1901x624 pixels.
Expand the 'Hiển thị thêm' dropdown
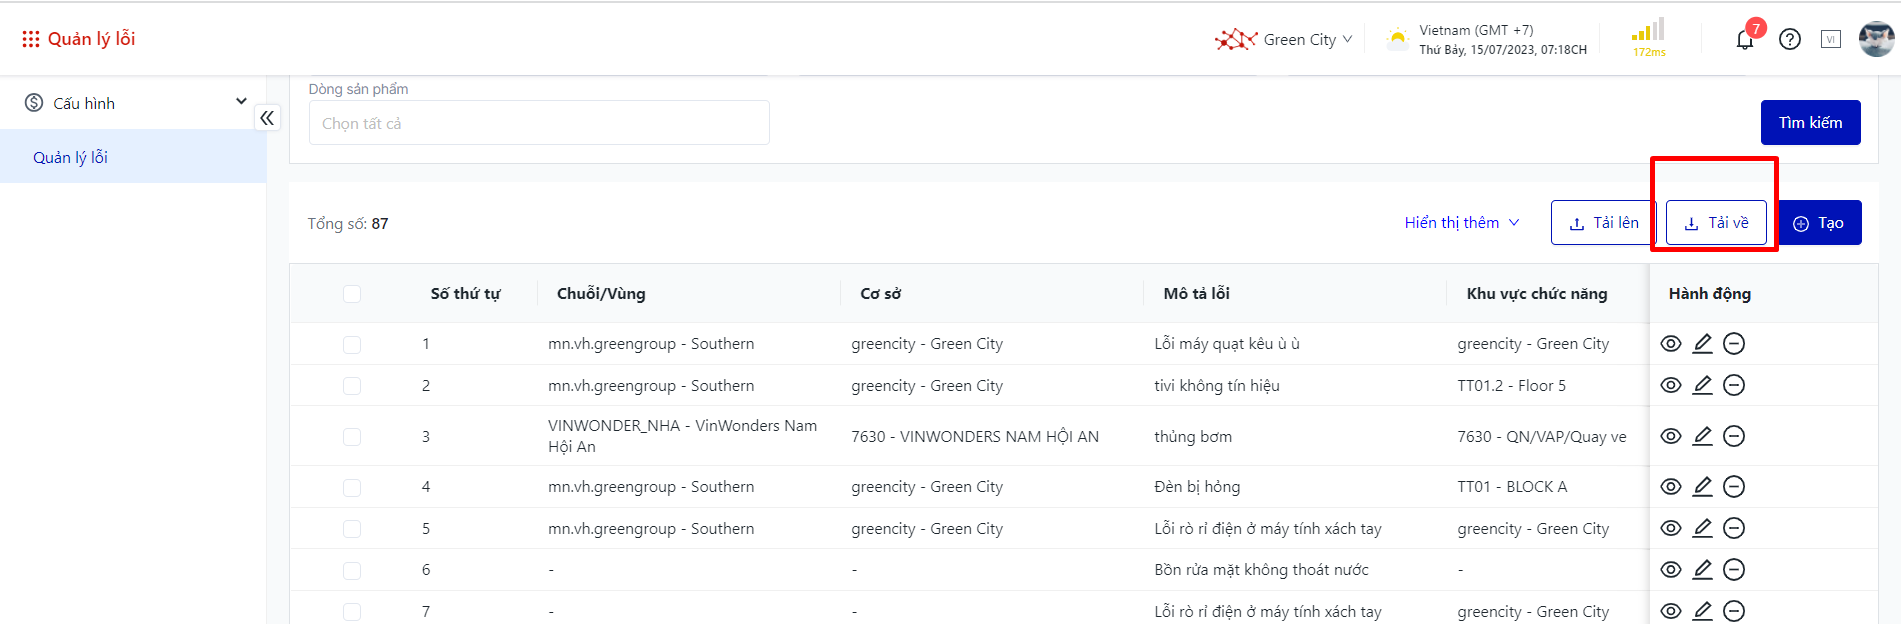point(1461,223)
